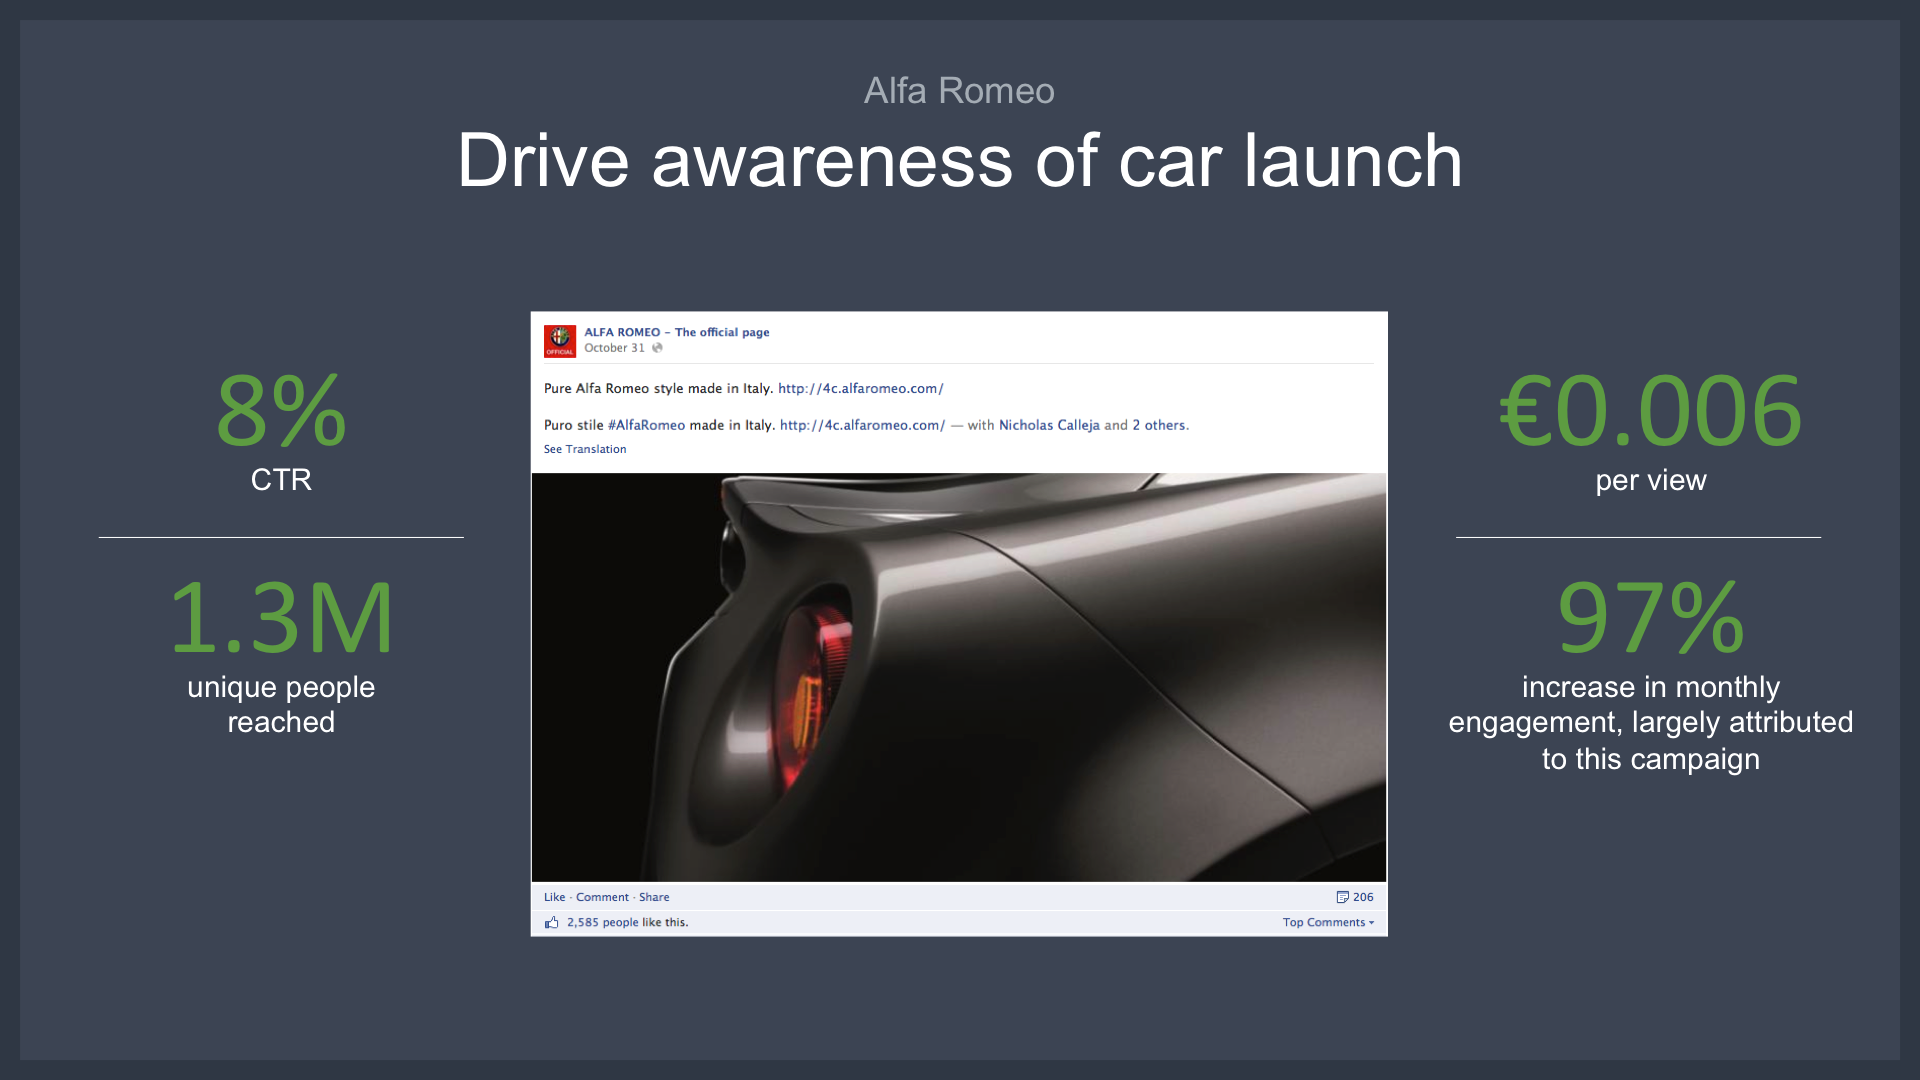The image size is (1920, 1080).
Task: Click See Translation under the post
Action: [585, 449]
